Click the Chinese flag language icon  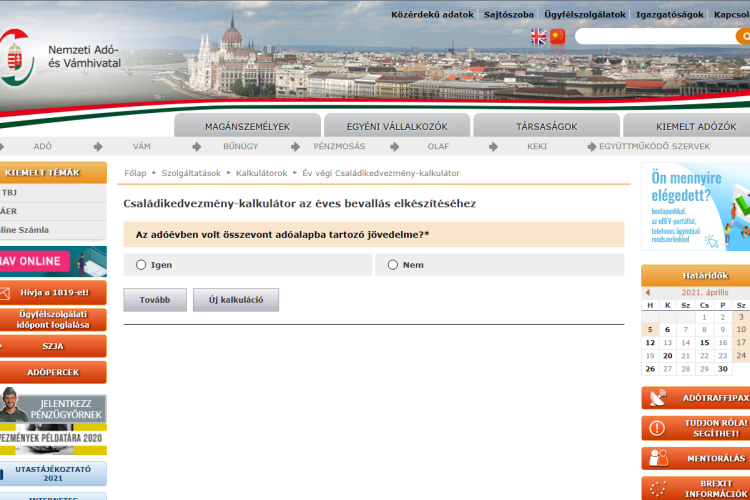(558, 37)
